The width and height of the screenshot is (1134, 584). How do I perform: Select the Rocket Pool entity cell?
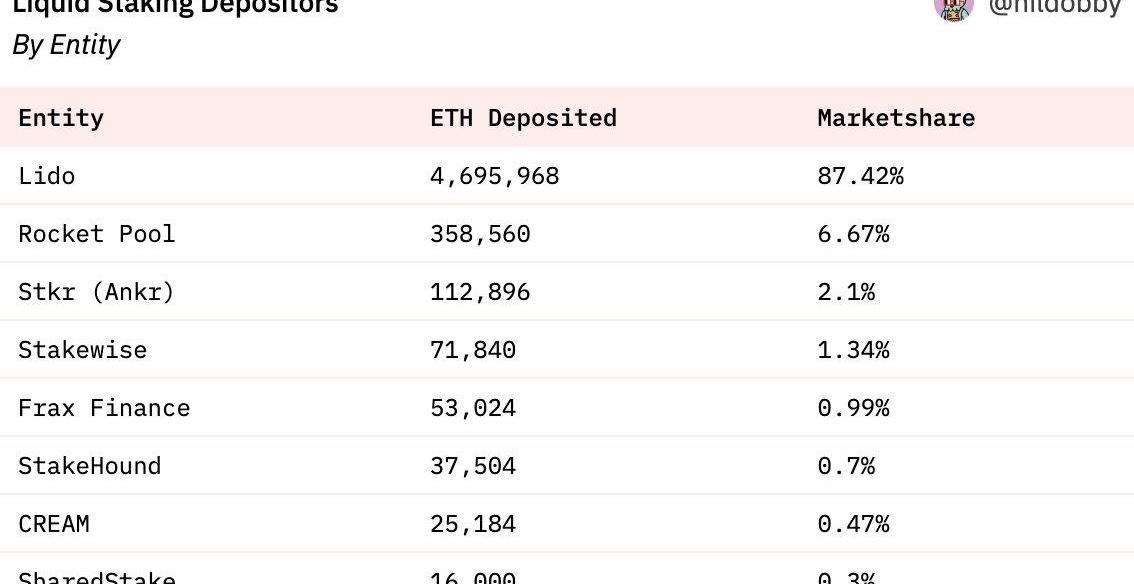coord(97,234)
